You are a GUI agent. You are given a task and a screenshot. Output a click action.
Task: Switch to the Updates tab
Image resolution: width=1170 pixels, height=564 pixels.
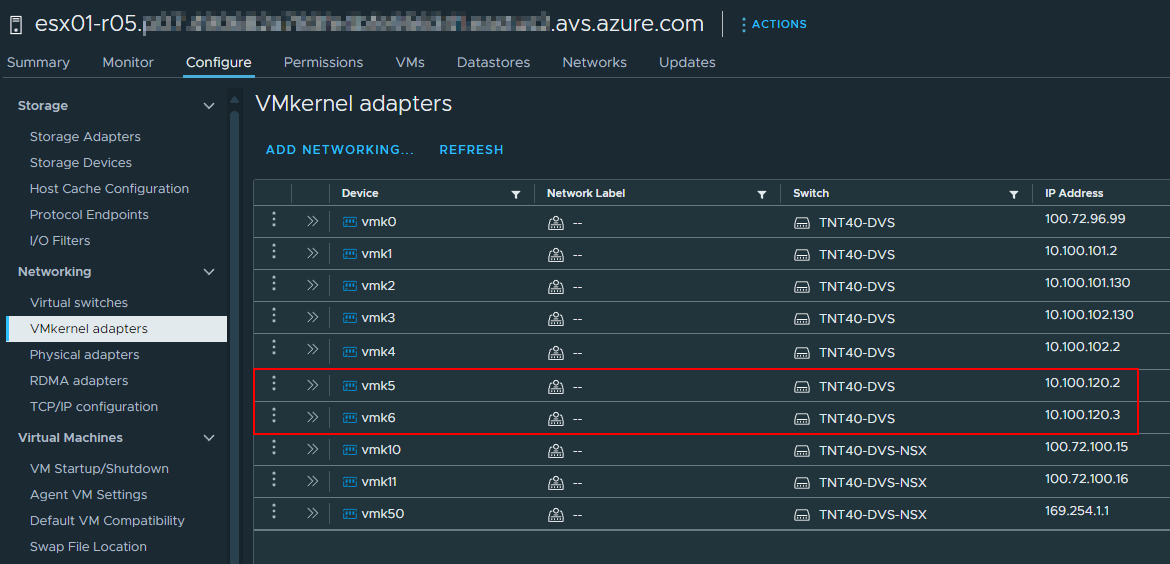tap(686, 63)
